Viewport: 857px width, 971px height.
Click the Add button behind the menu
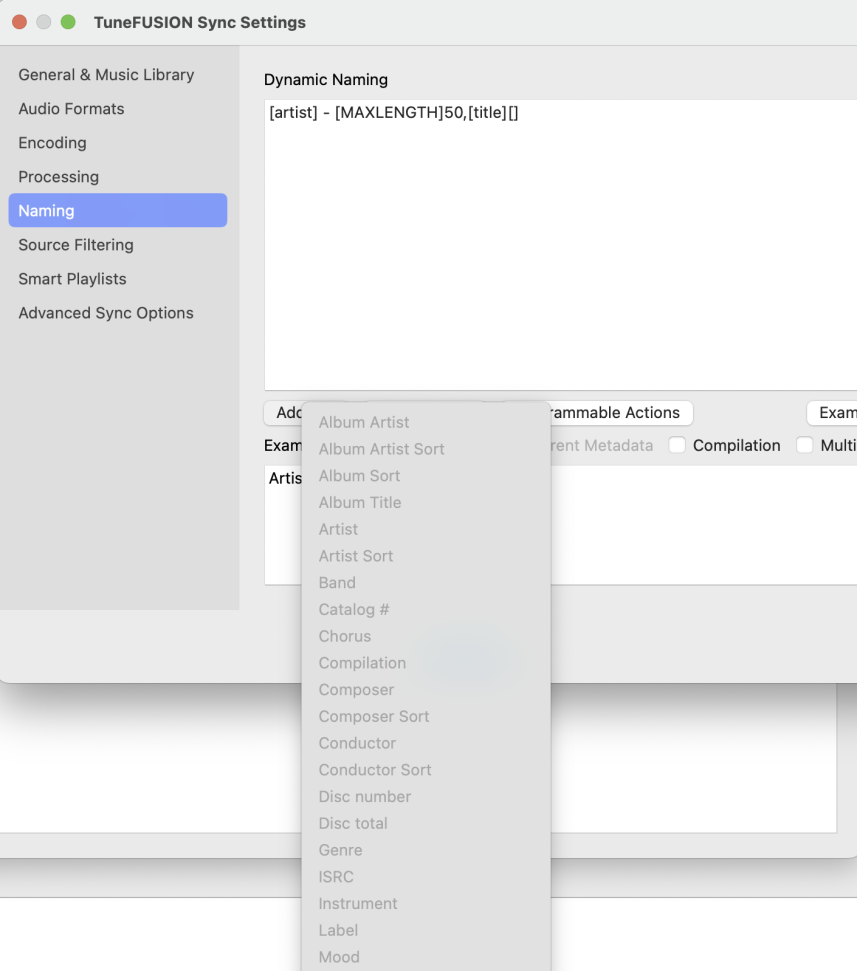click(284, 413)
